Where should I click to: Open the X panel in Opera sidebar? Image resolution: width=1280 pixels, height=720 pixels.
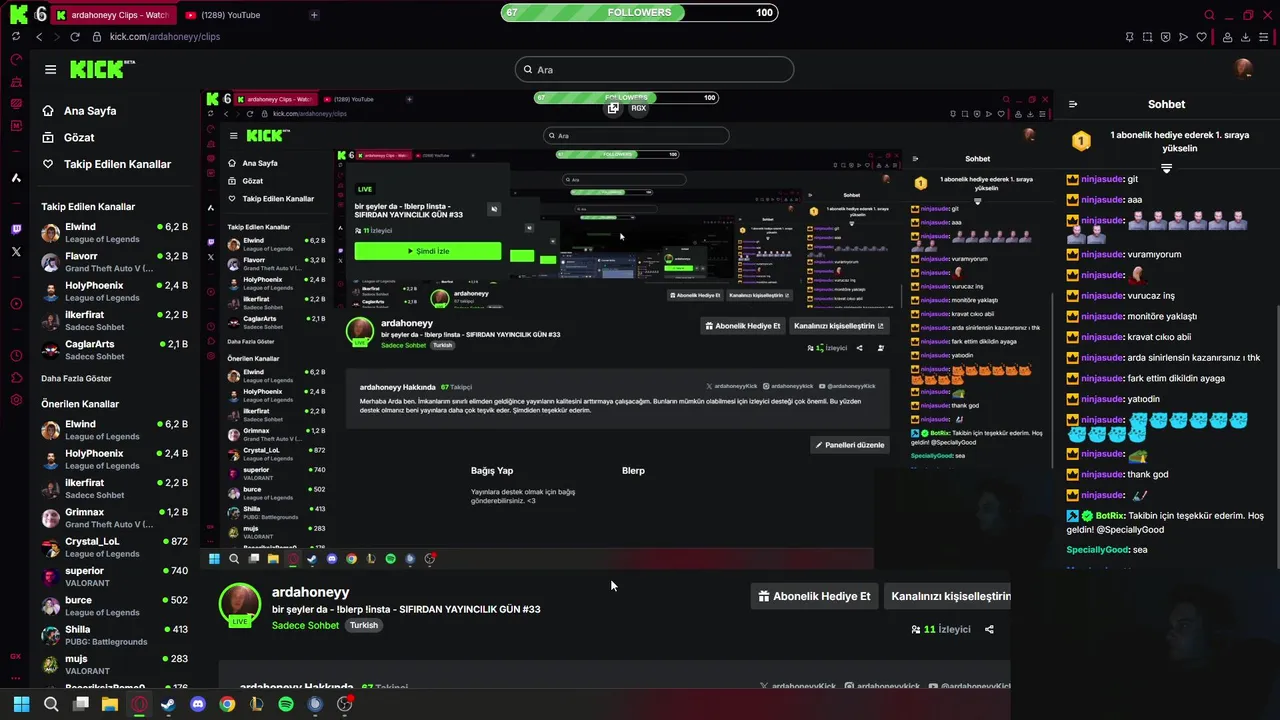click(16, 252)
